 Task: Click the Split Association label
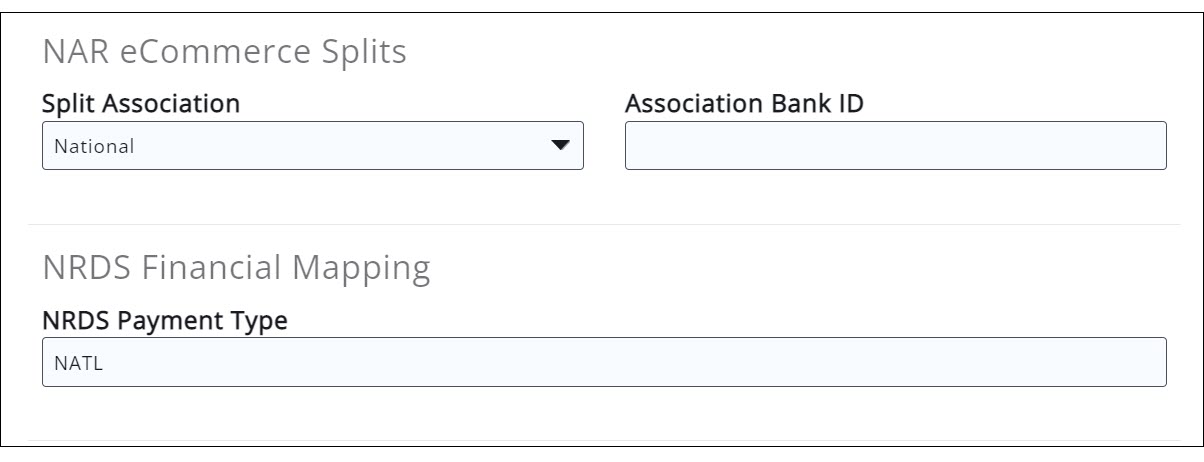click(x=140, y=102)
